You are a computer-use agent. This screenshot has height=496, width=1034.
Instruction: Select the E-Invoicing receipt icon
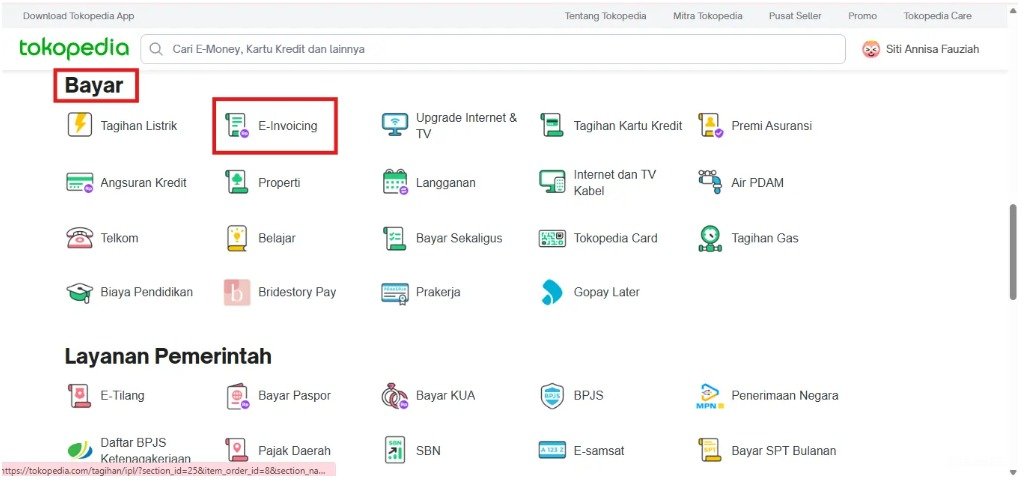(x=237, y=125)
